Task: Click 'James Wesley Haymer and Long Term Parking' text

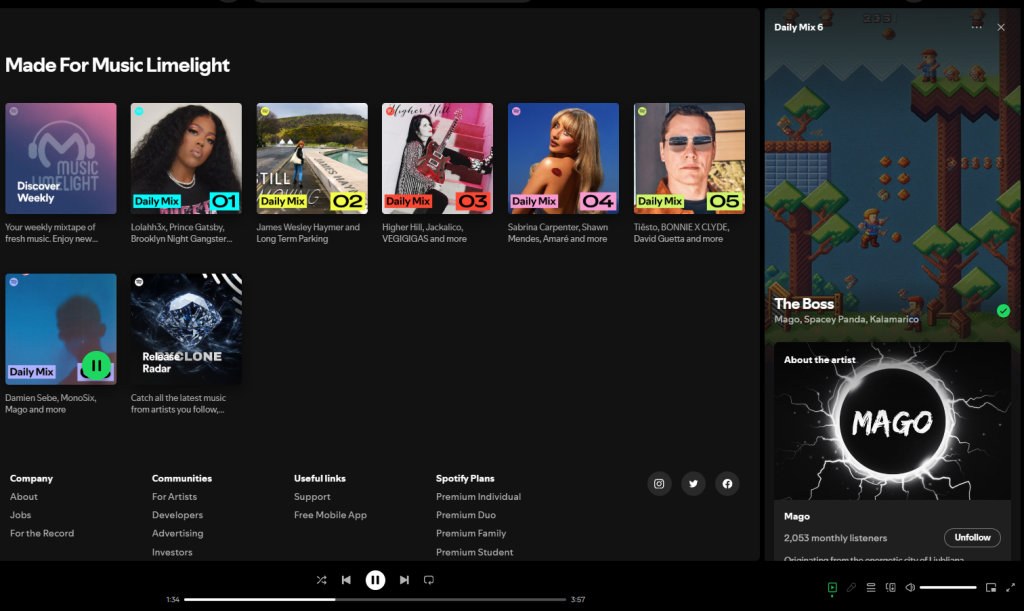Action: click(x=308, y=233)
